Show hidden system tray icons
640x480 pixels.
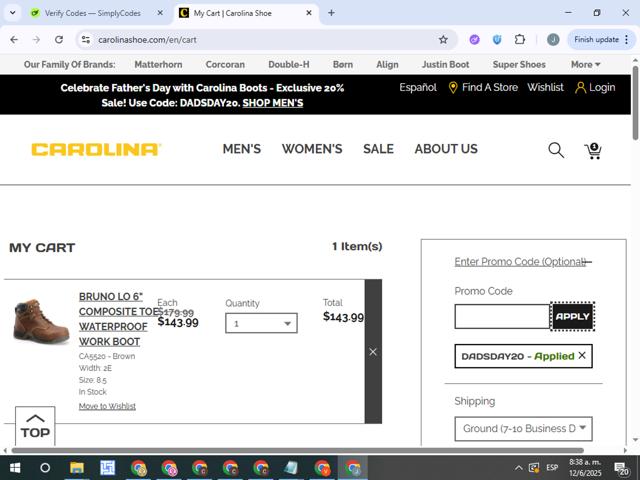pyautogui.click(x=518, y=468)
